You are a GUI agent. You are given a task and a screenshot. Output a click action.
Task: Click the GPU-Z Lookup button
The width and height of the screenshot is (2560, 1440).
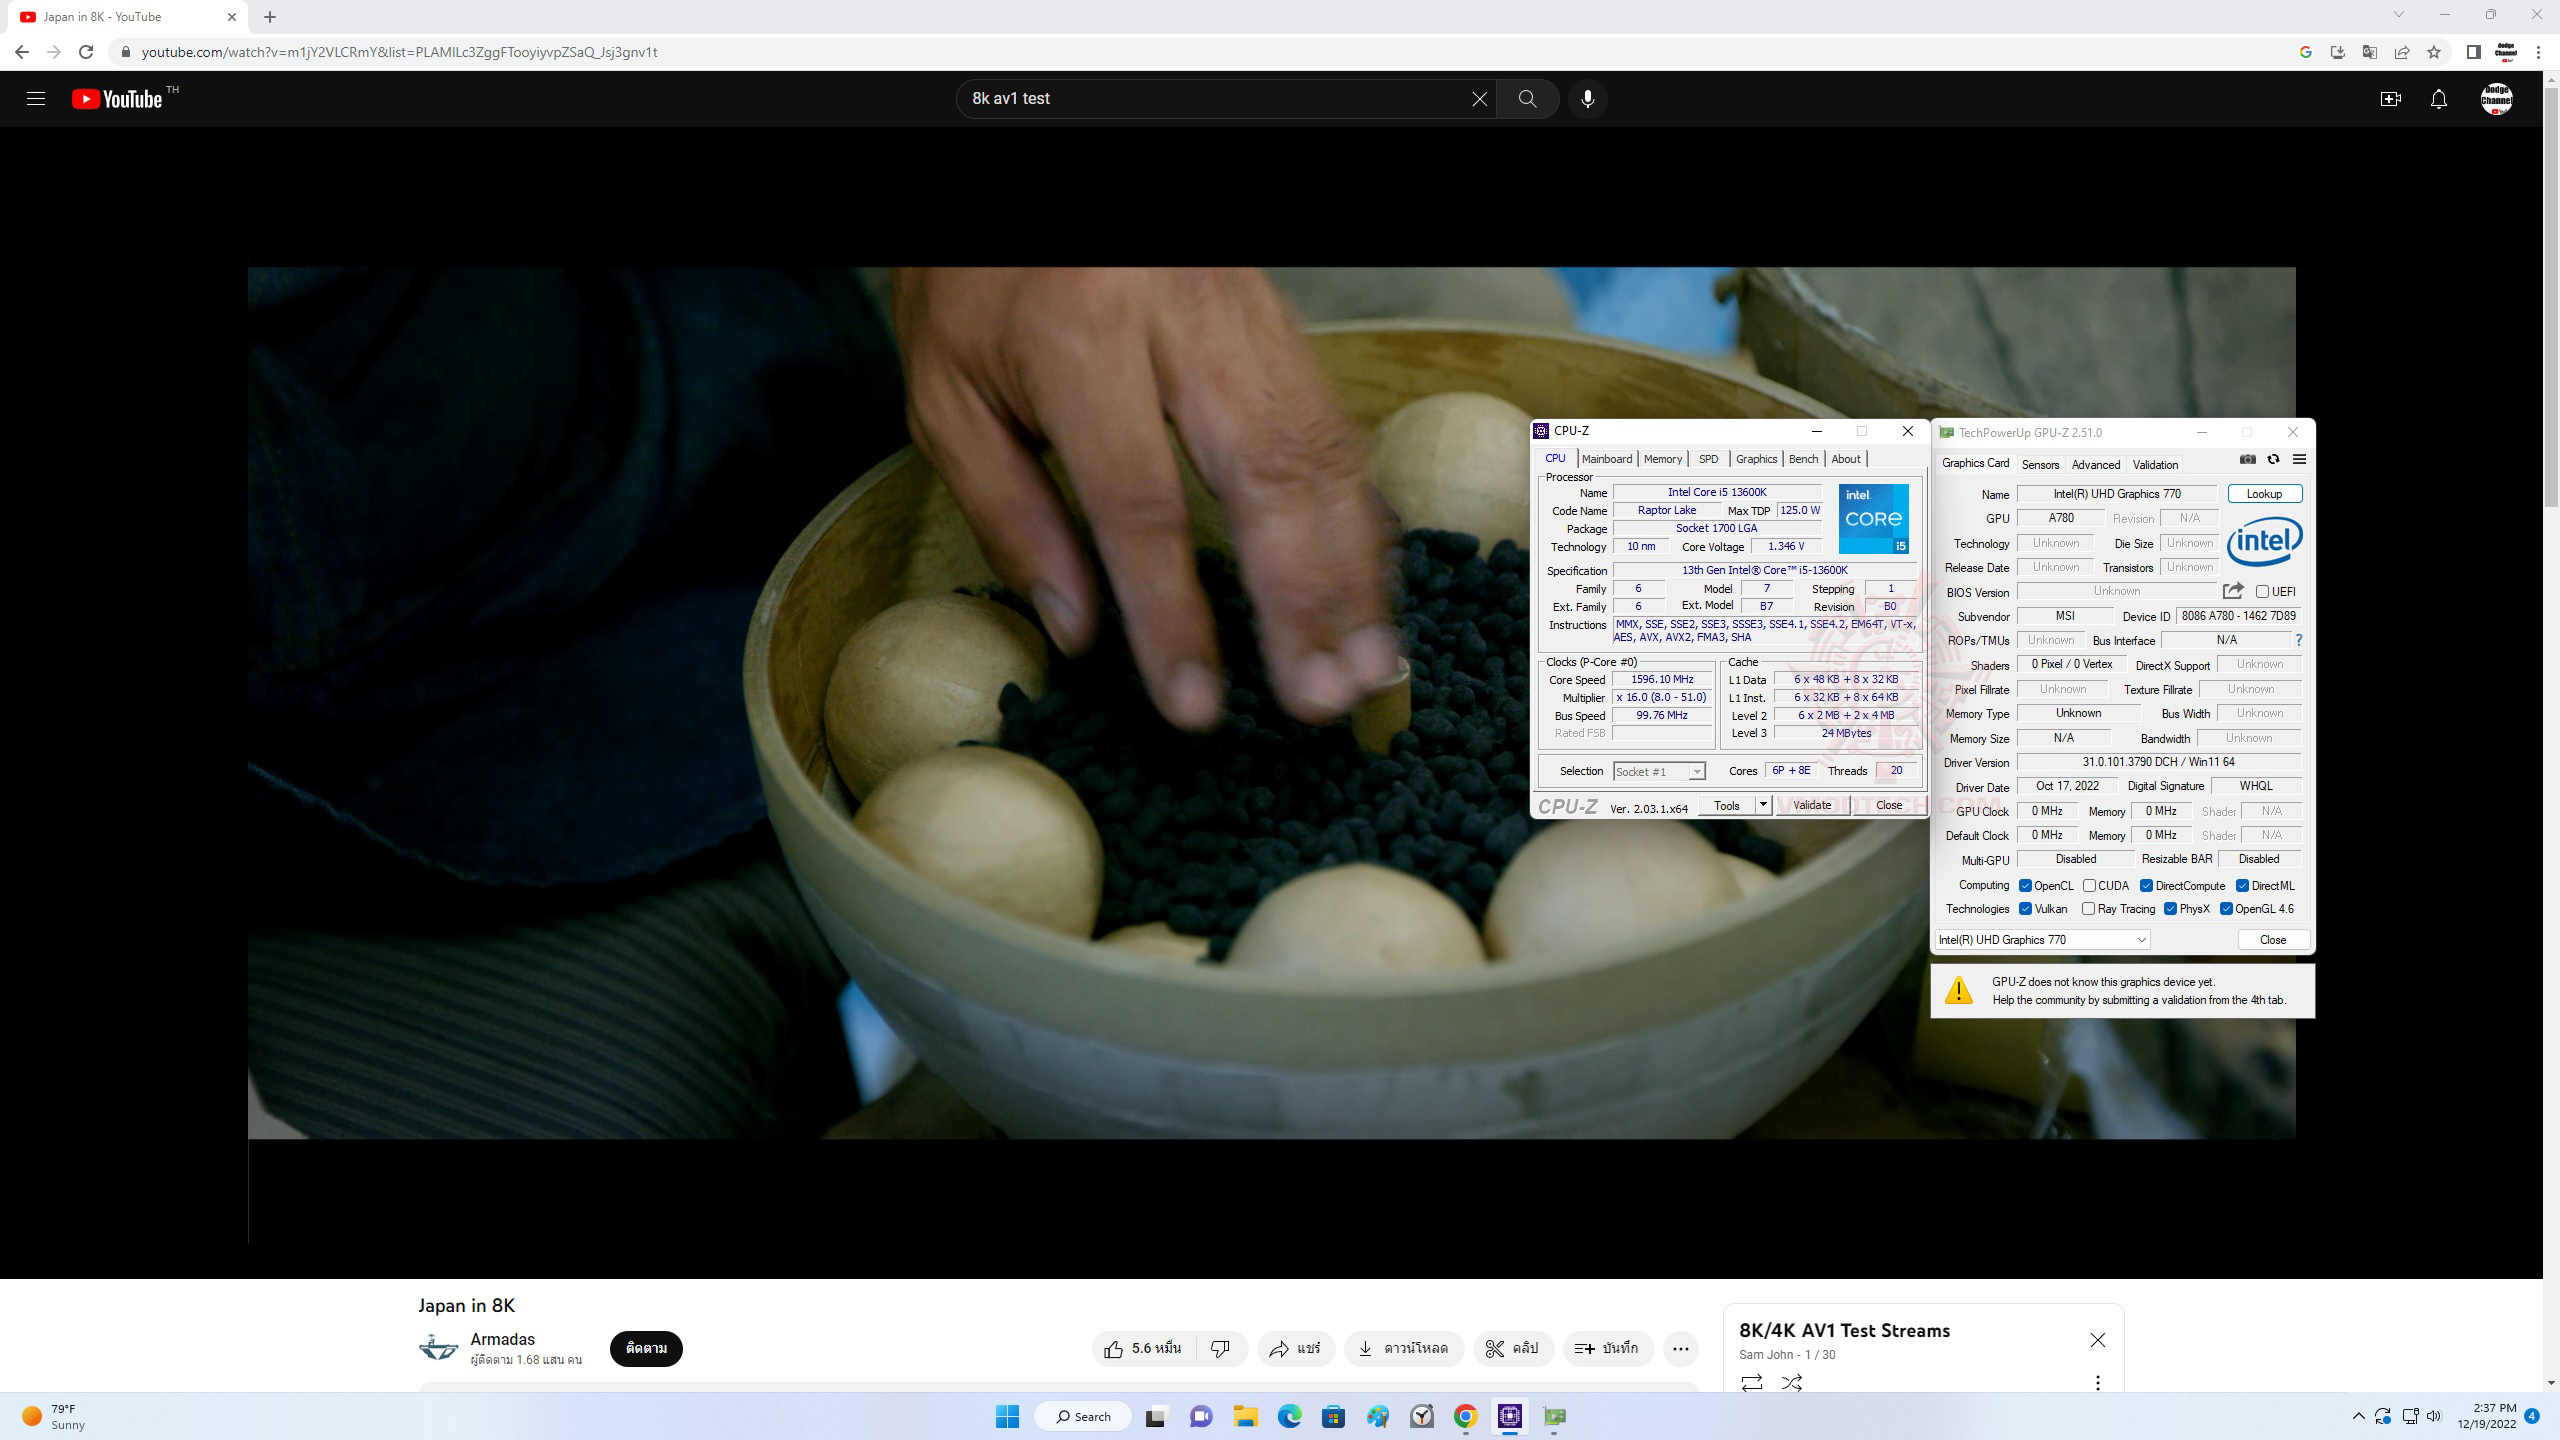(2264, 494)
